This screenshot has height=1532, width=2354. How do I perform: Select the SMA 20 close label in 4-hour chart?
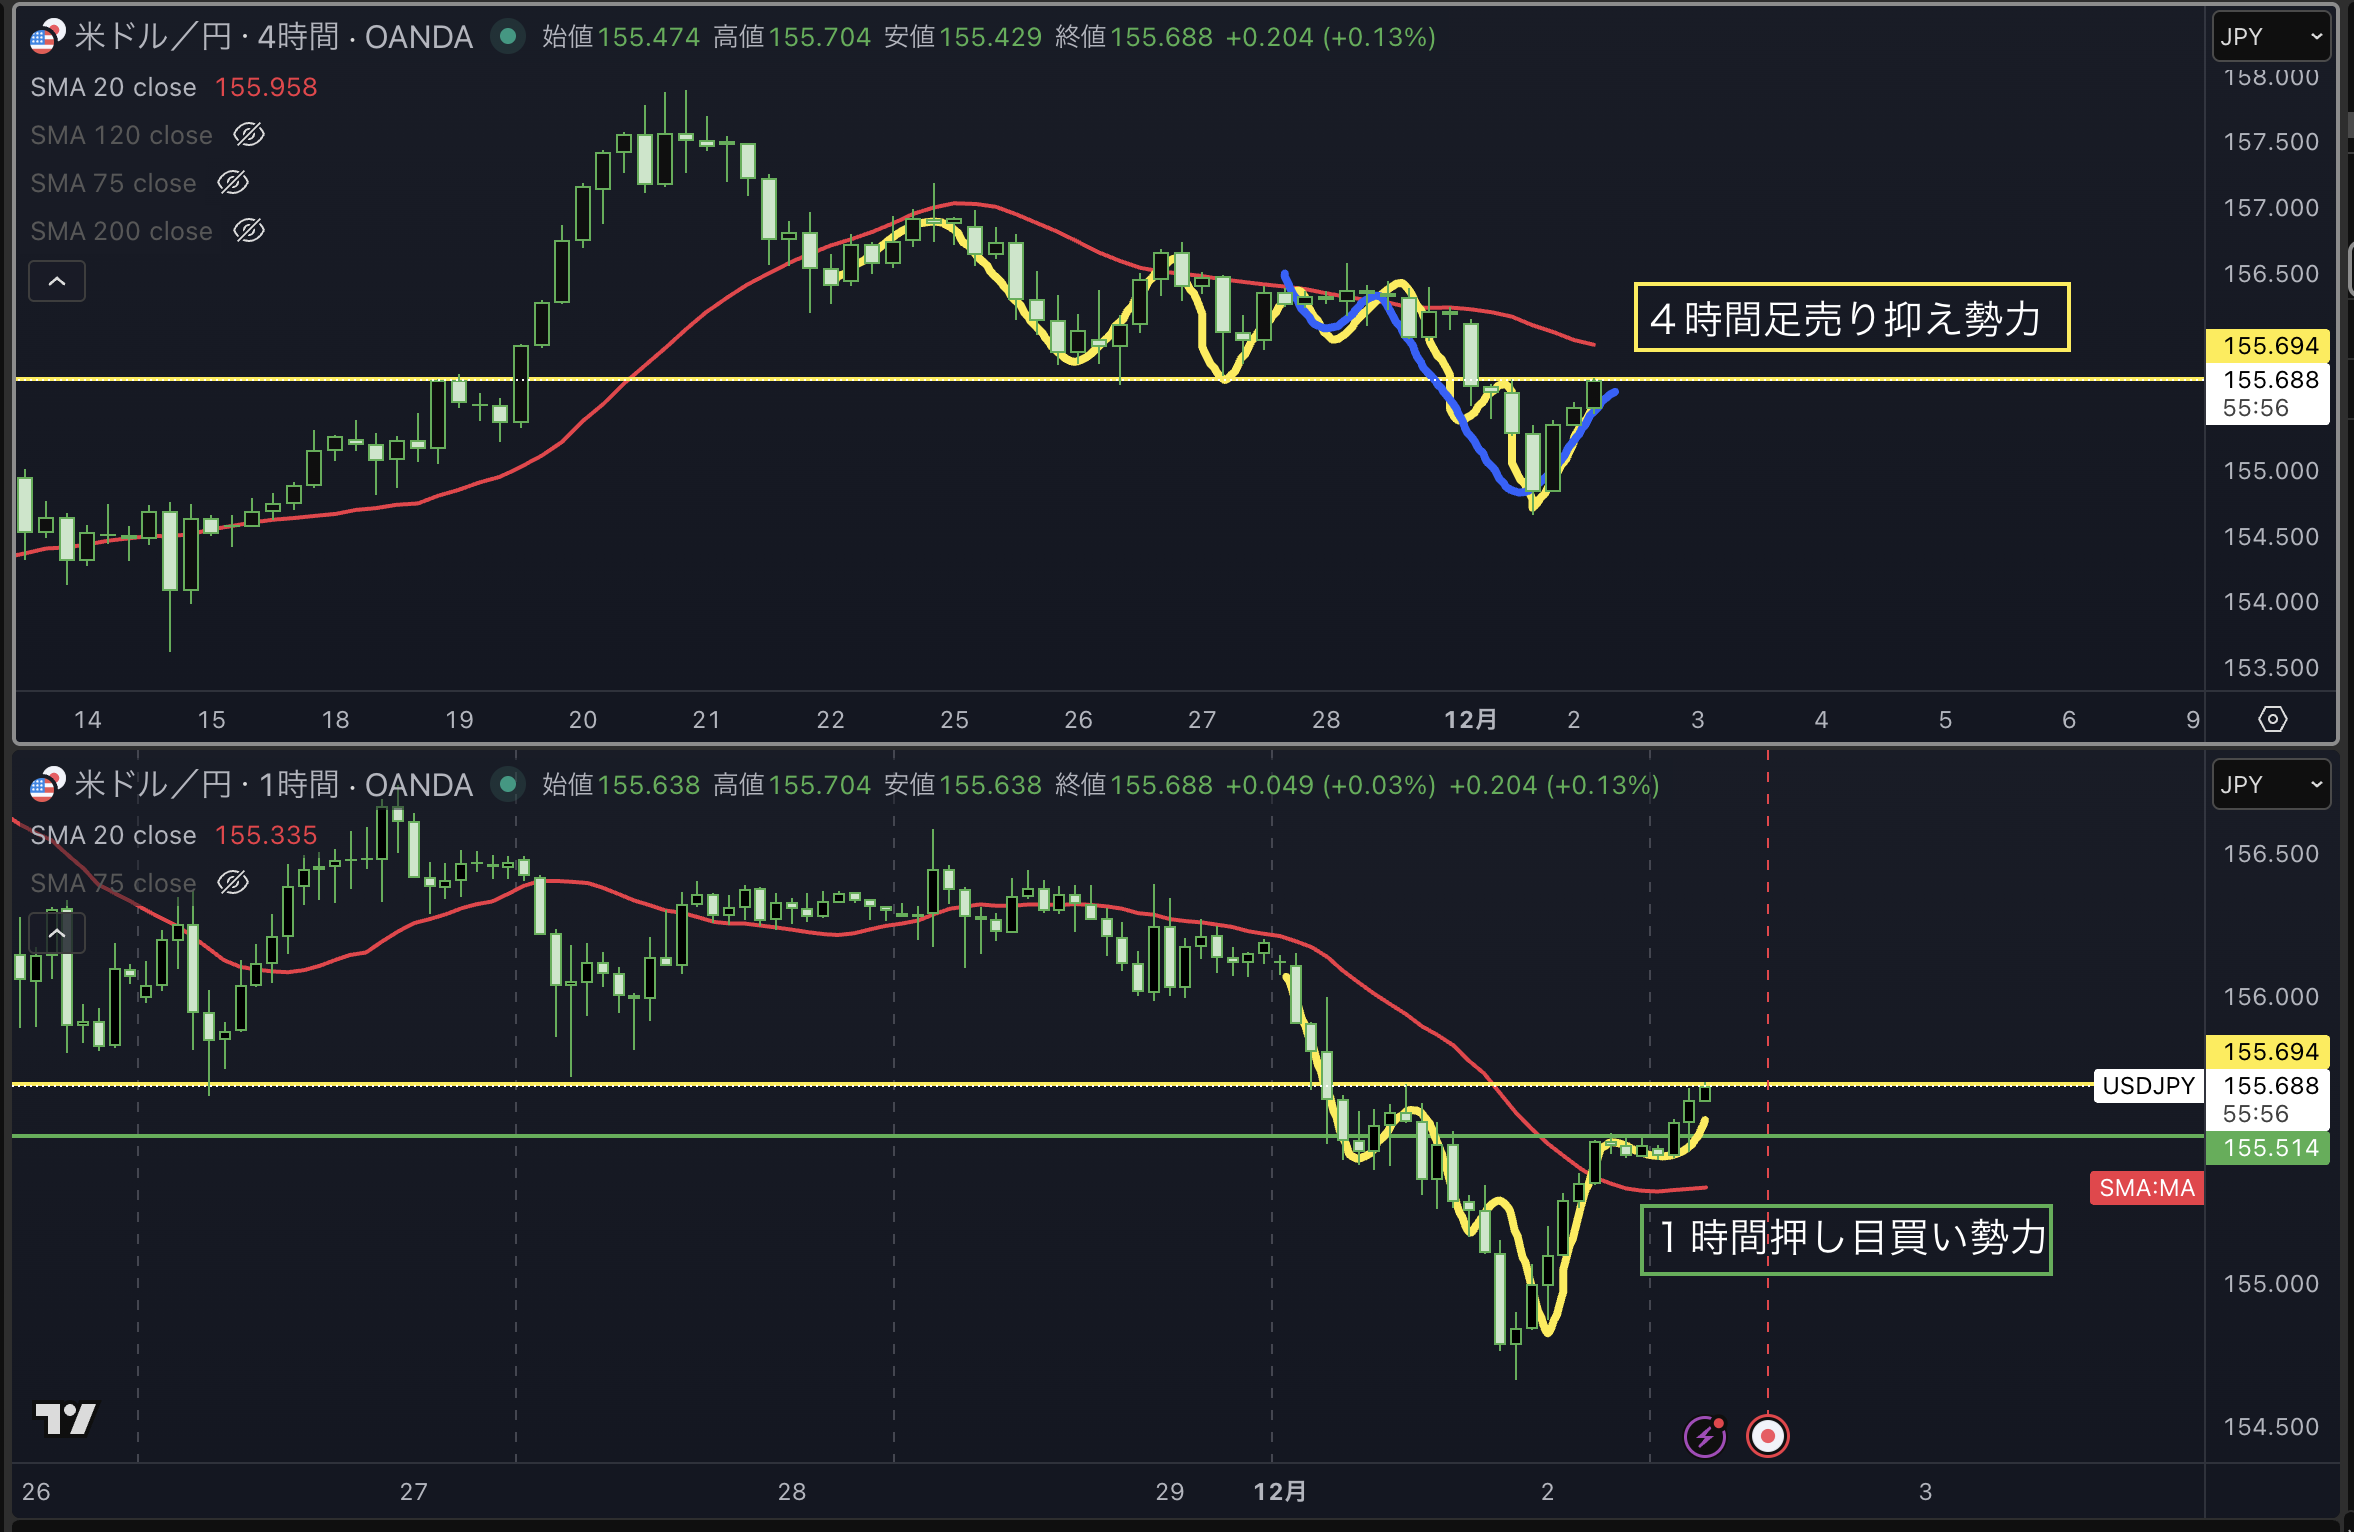click(x=113, y=87)
